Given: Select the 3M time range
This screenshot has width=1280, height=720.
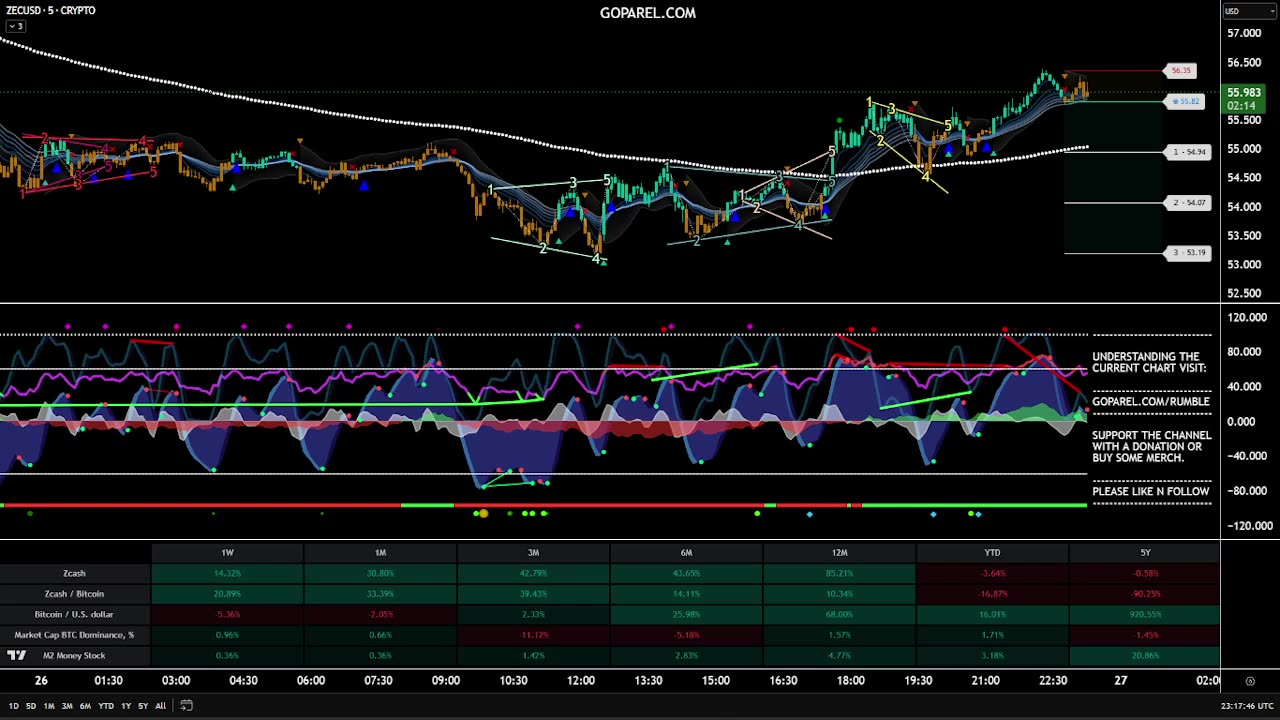Looking at the screenshot, I should tap(67, 706).
